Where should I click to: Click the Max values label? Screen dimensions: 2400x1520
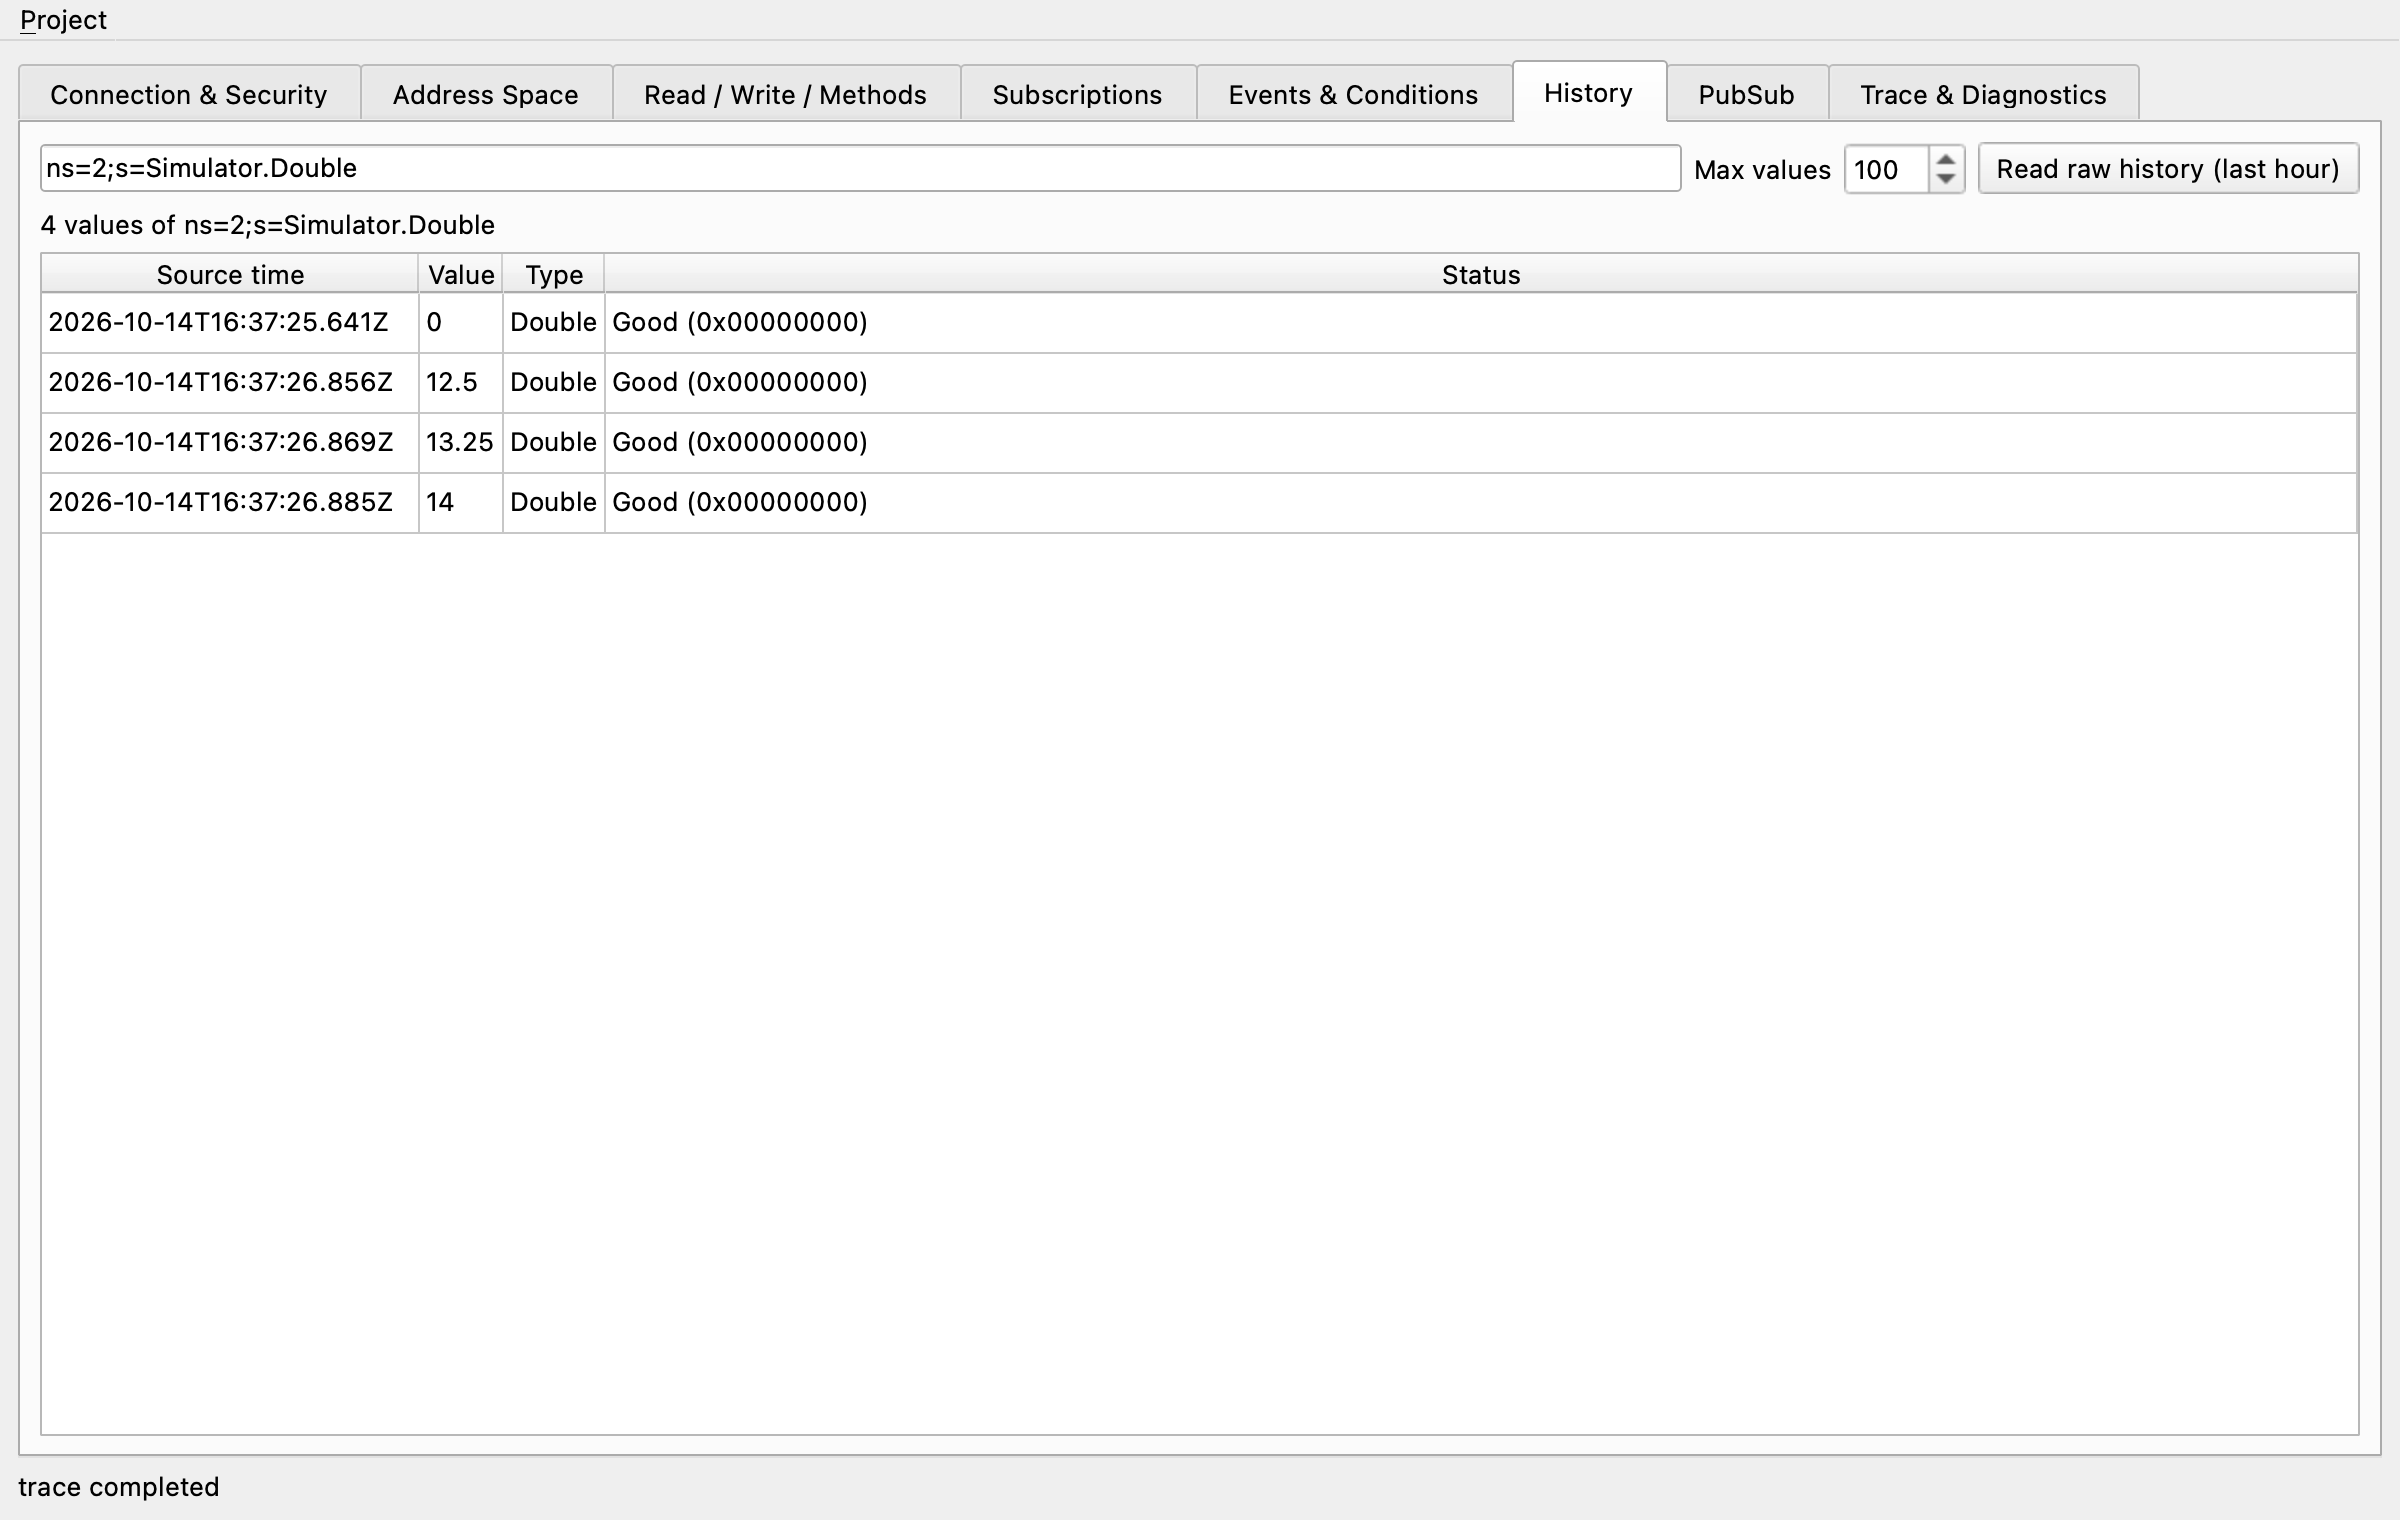click(1762, 170)
